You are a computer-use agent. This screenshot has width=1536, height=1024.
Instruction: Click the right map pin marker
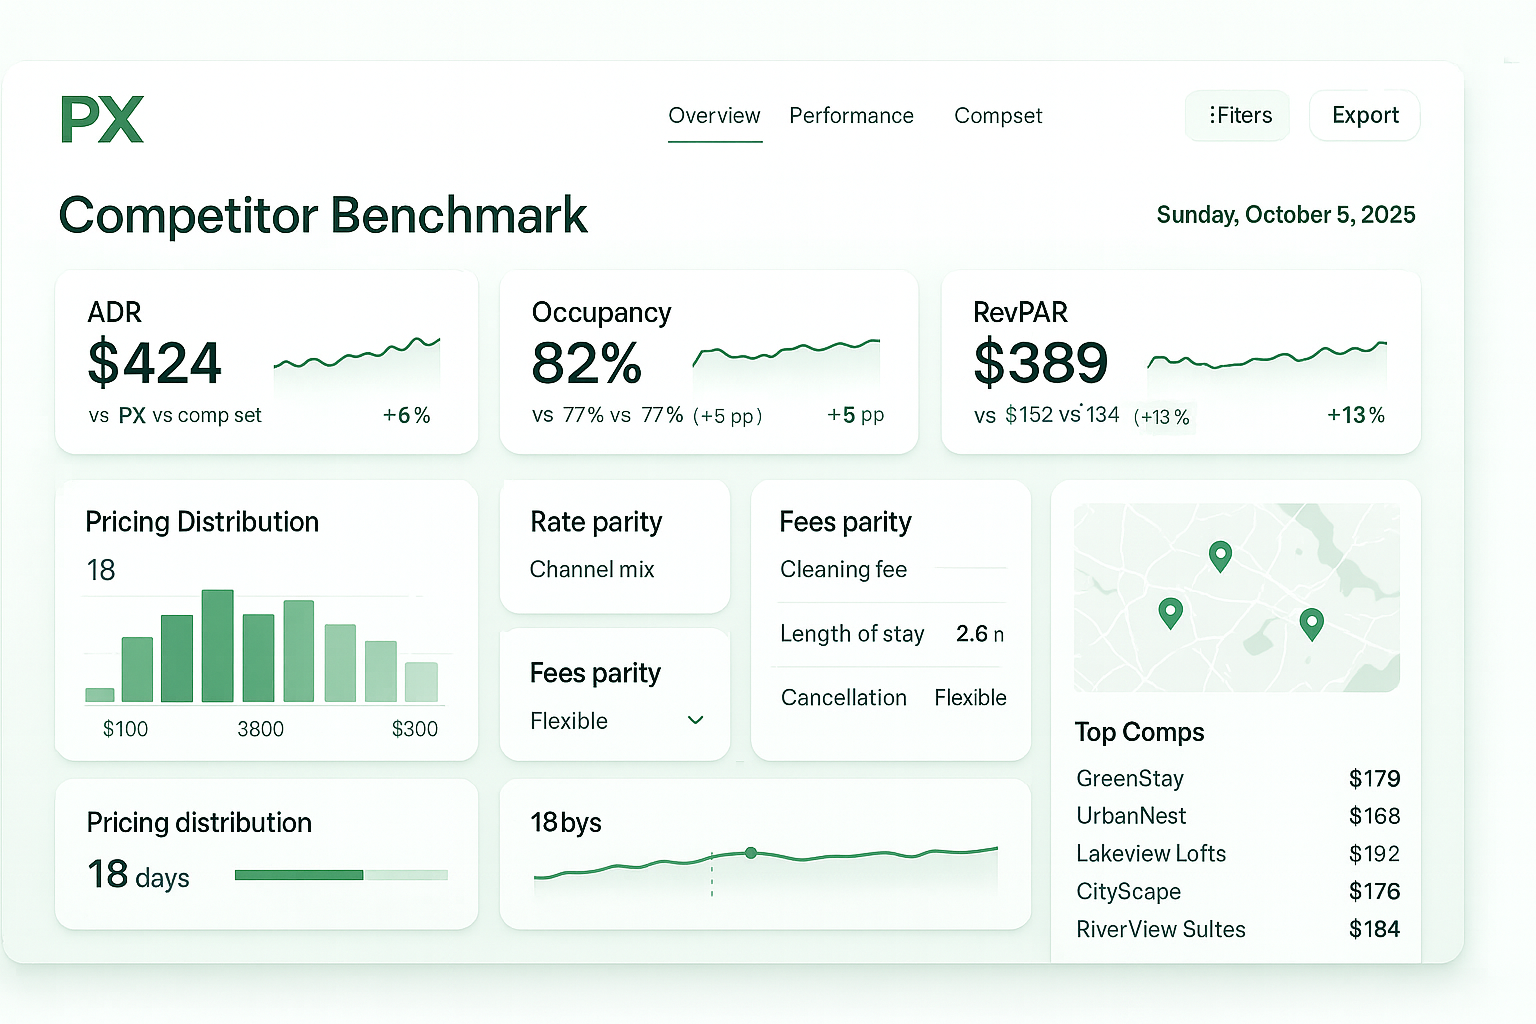click(1311, 623)
